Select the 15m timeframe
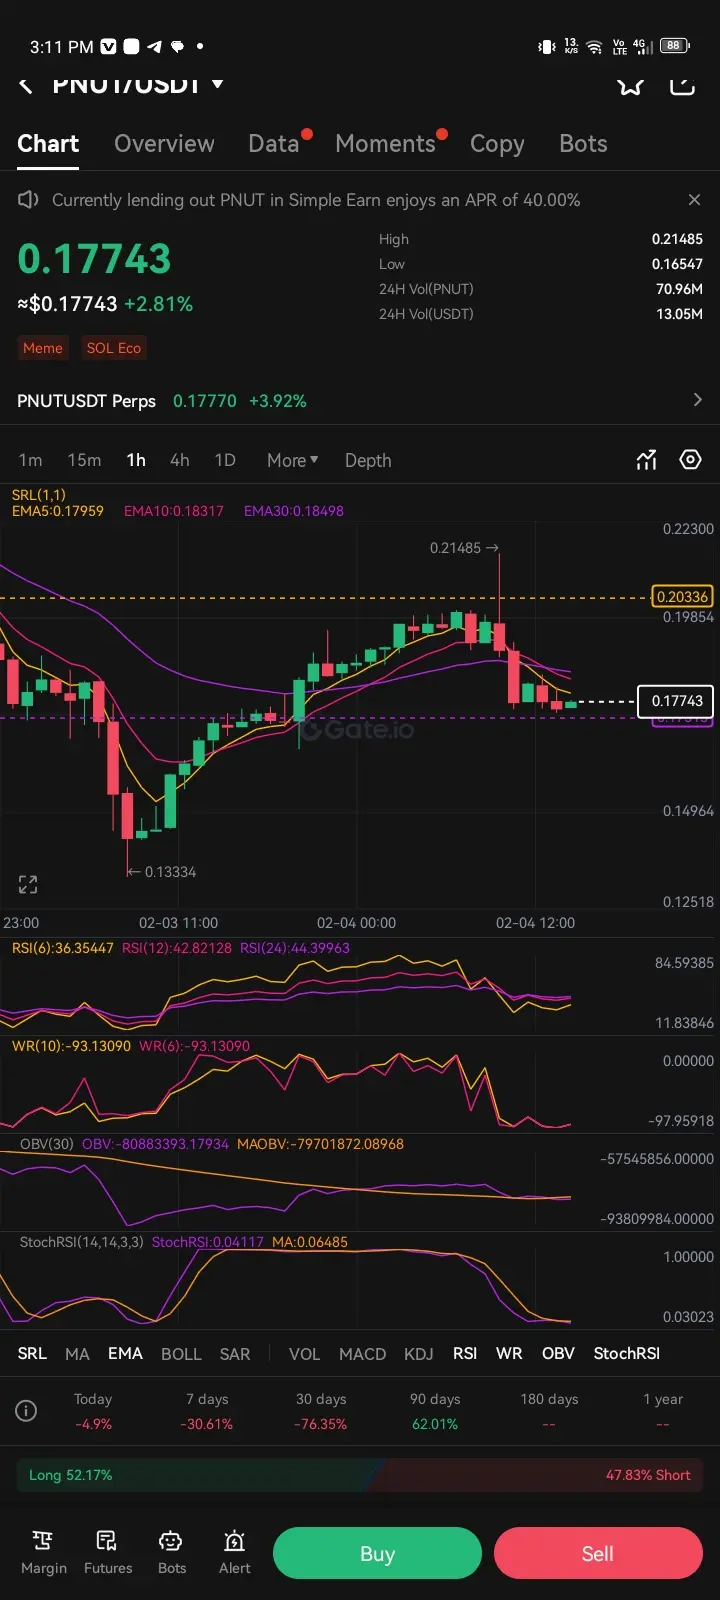720x1600 pixels. pos(84,460)
